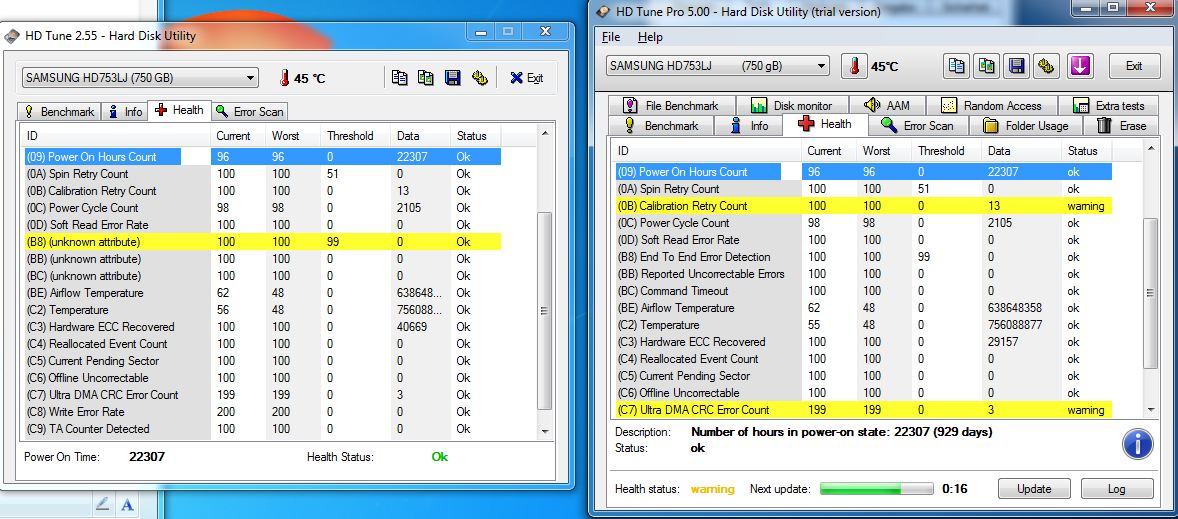Select (BB) Reported Uncorrectable Errors row
1178x519 pixels.
pyautogui.click(x=864, y=274)
